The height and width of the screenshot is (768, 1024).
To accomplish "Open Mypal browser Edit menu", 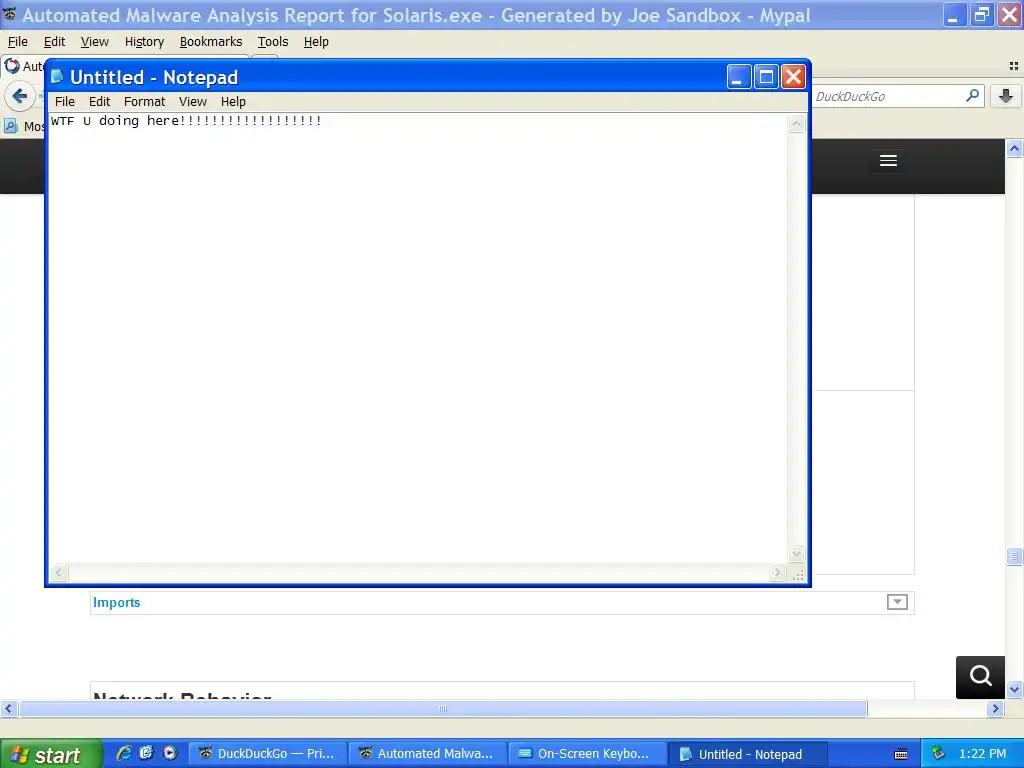I will coord(54,42).
